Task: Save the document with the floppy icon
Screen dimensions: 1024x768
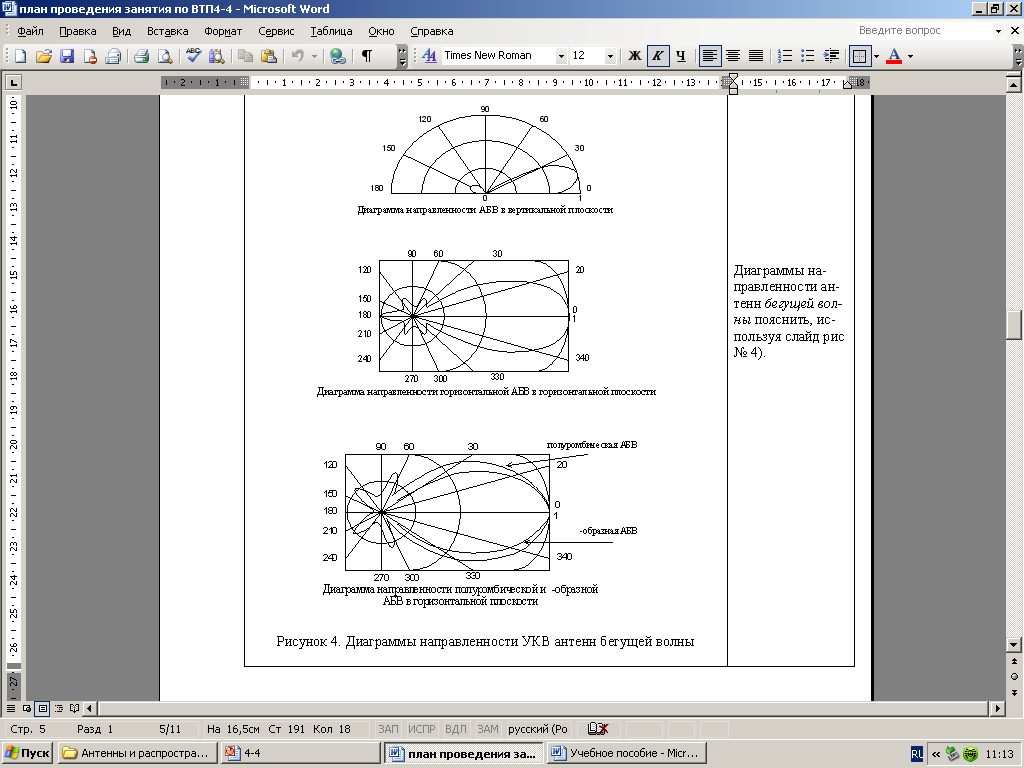Action: [x=67, y=56]
